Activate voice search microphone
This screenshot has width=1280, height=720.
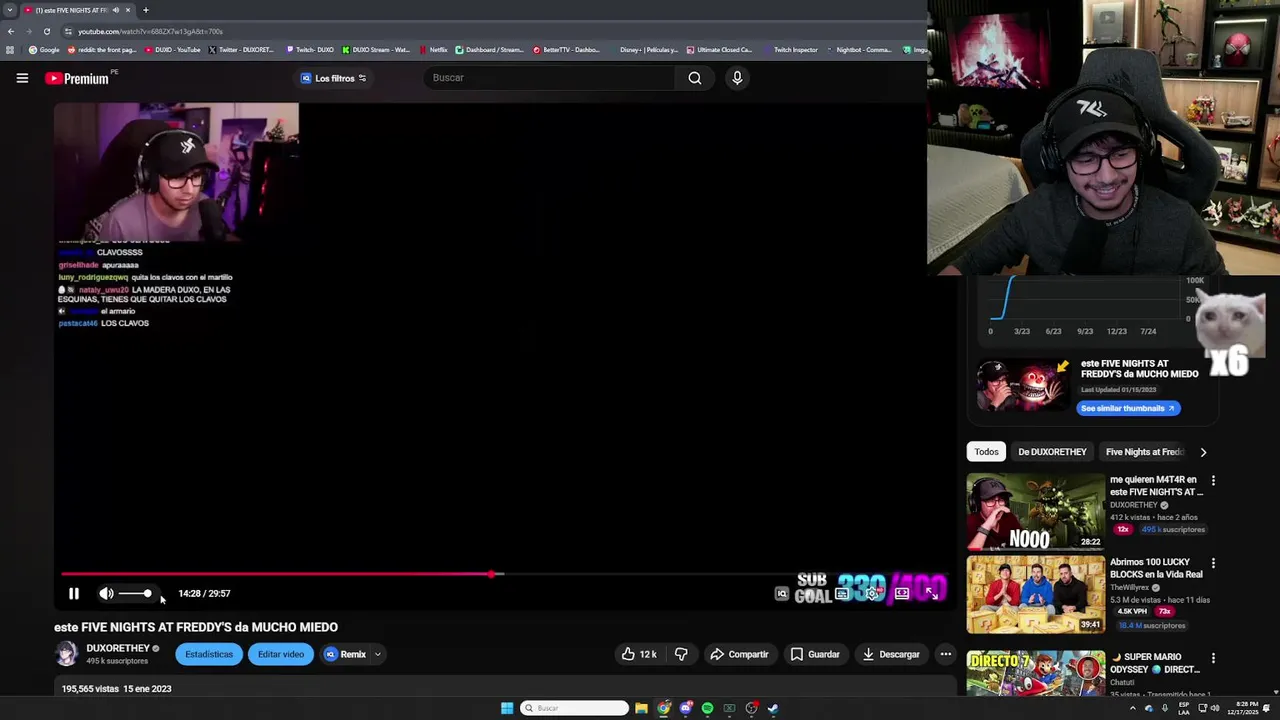[x=737, y=78]
